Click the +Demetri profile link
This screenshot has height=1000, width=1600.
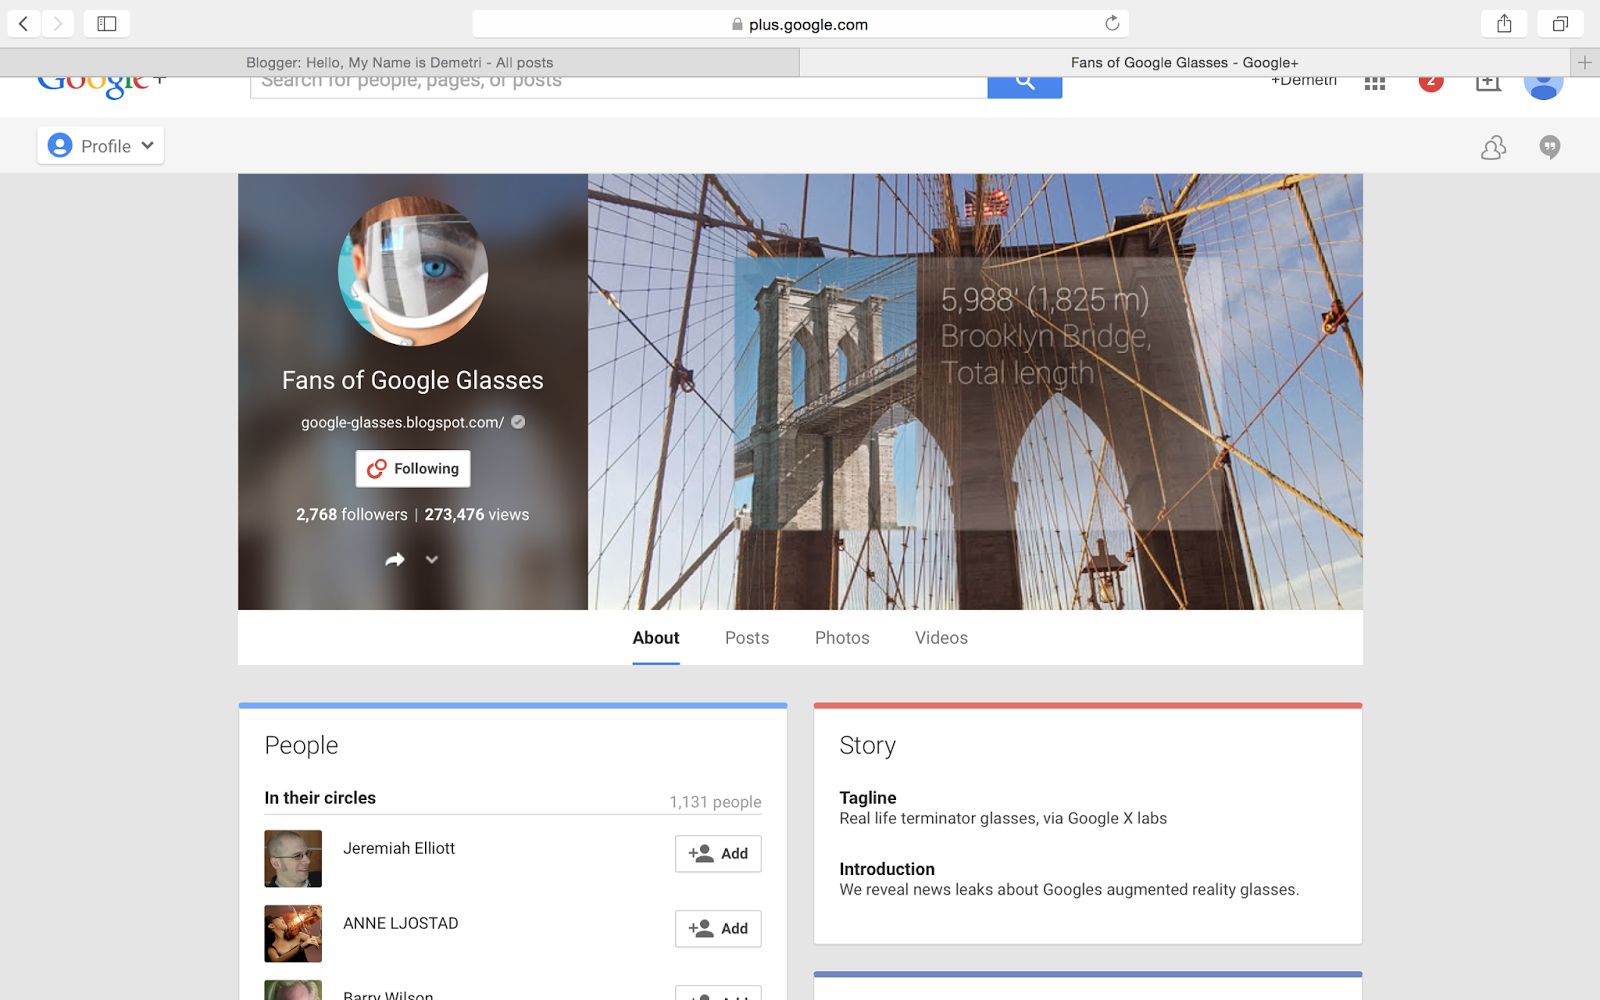coord(1304,82)
